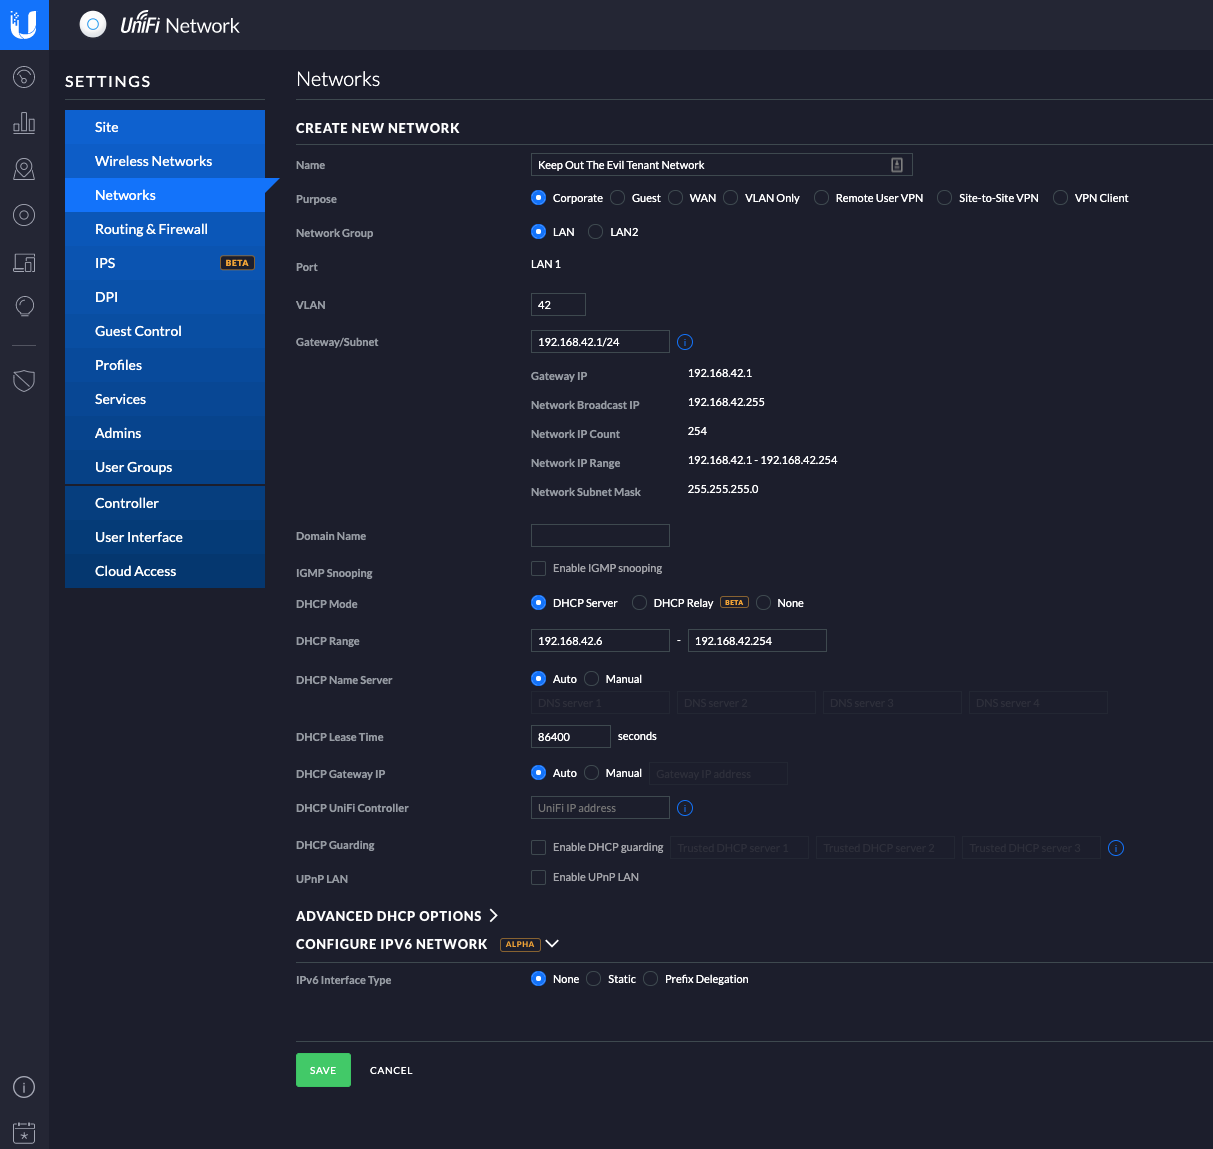Open the Statistics bar chart icon
The height and width of the screenshot is (1149, 1213).
point(24,123)
